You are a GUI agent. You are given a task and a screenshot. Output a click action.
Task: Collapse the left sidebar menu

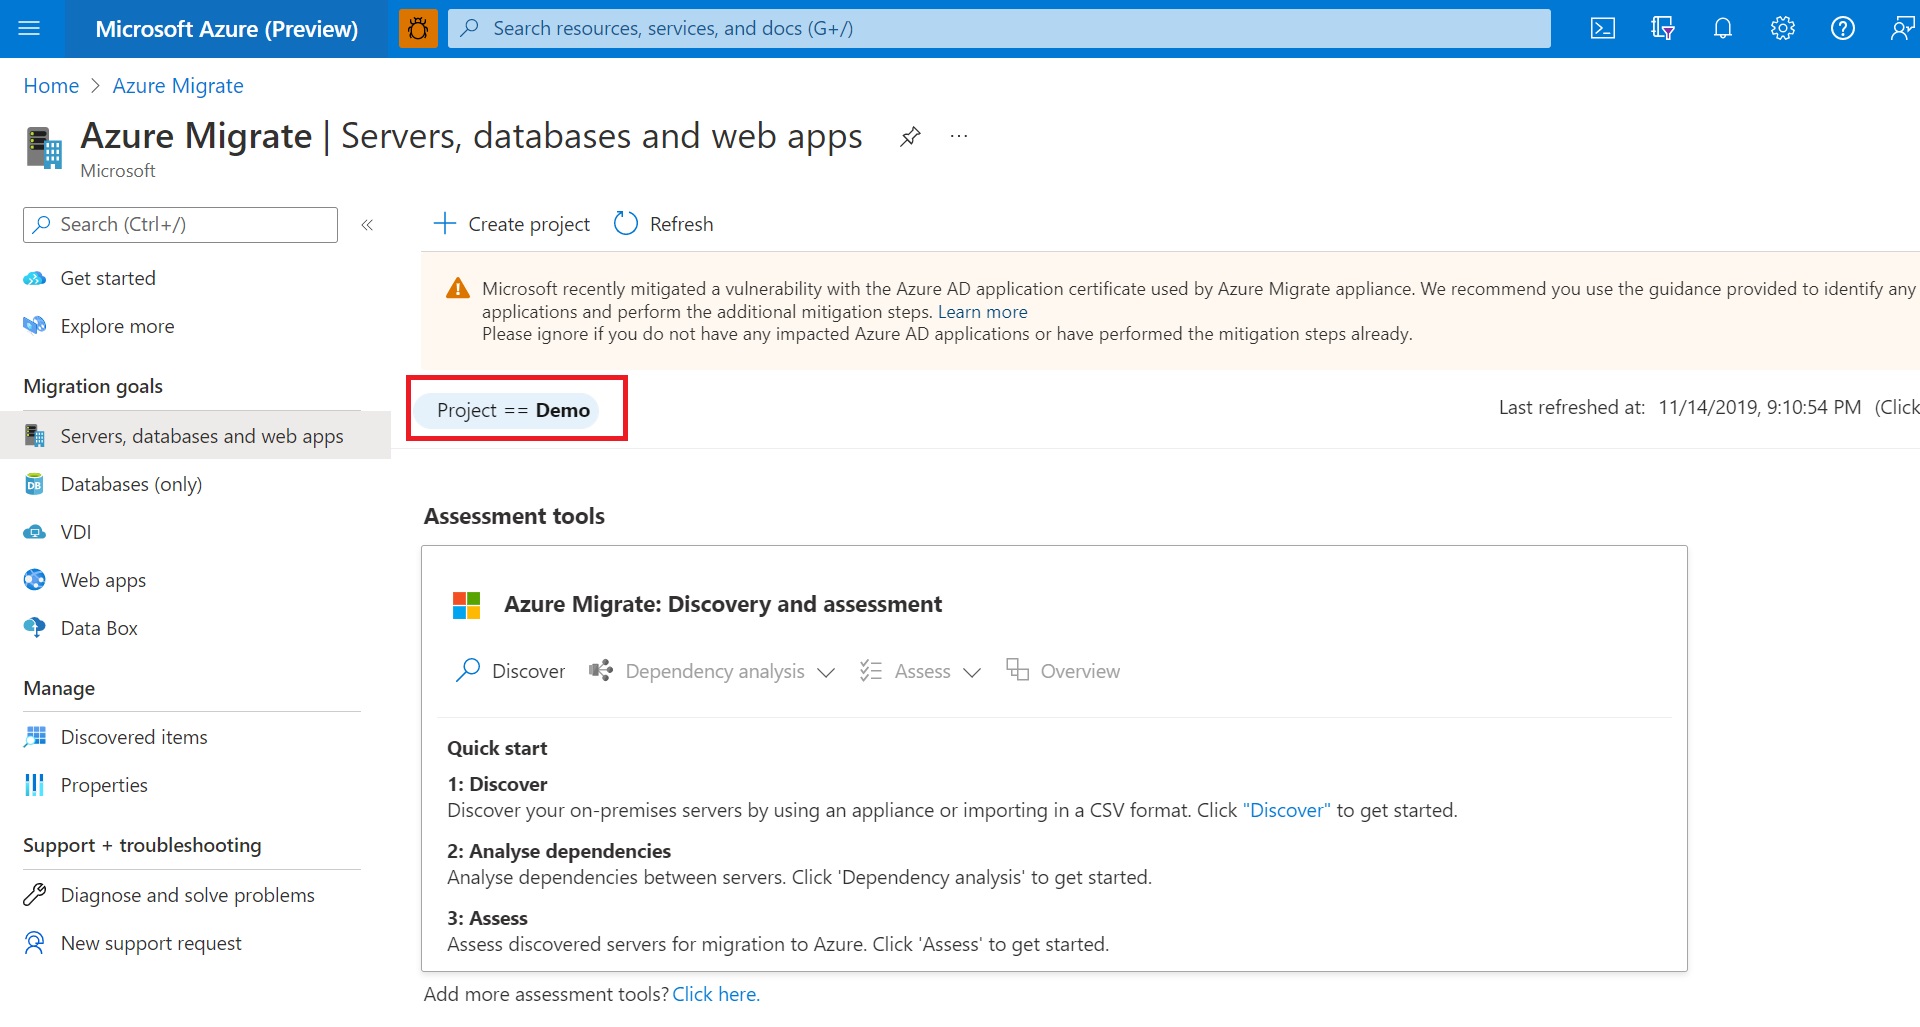(367, 225)
